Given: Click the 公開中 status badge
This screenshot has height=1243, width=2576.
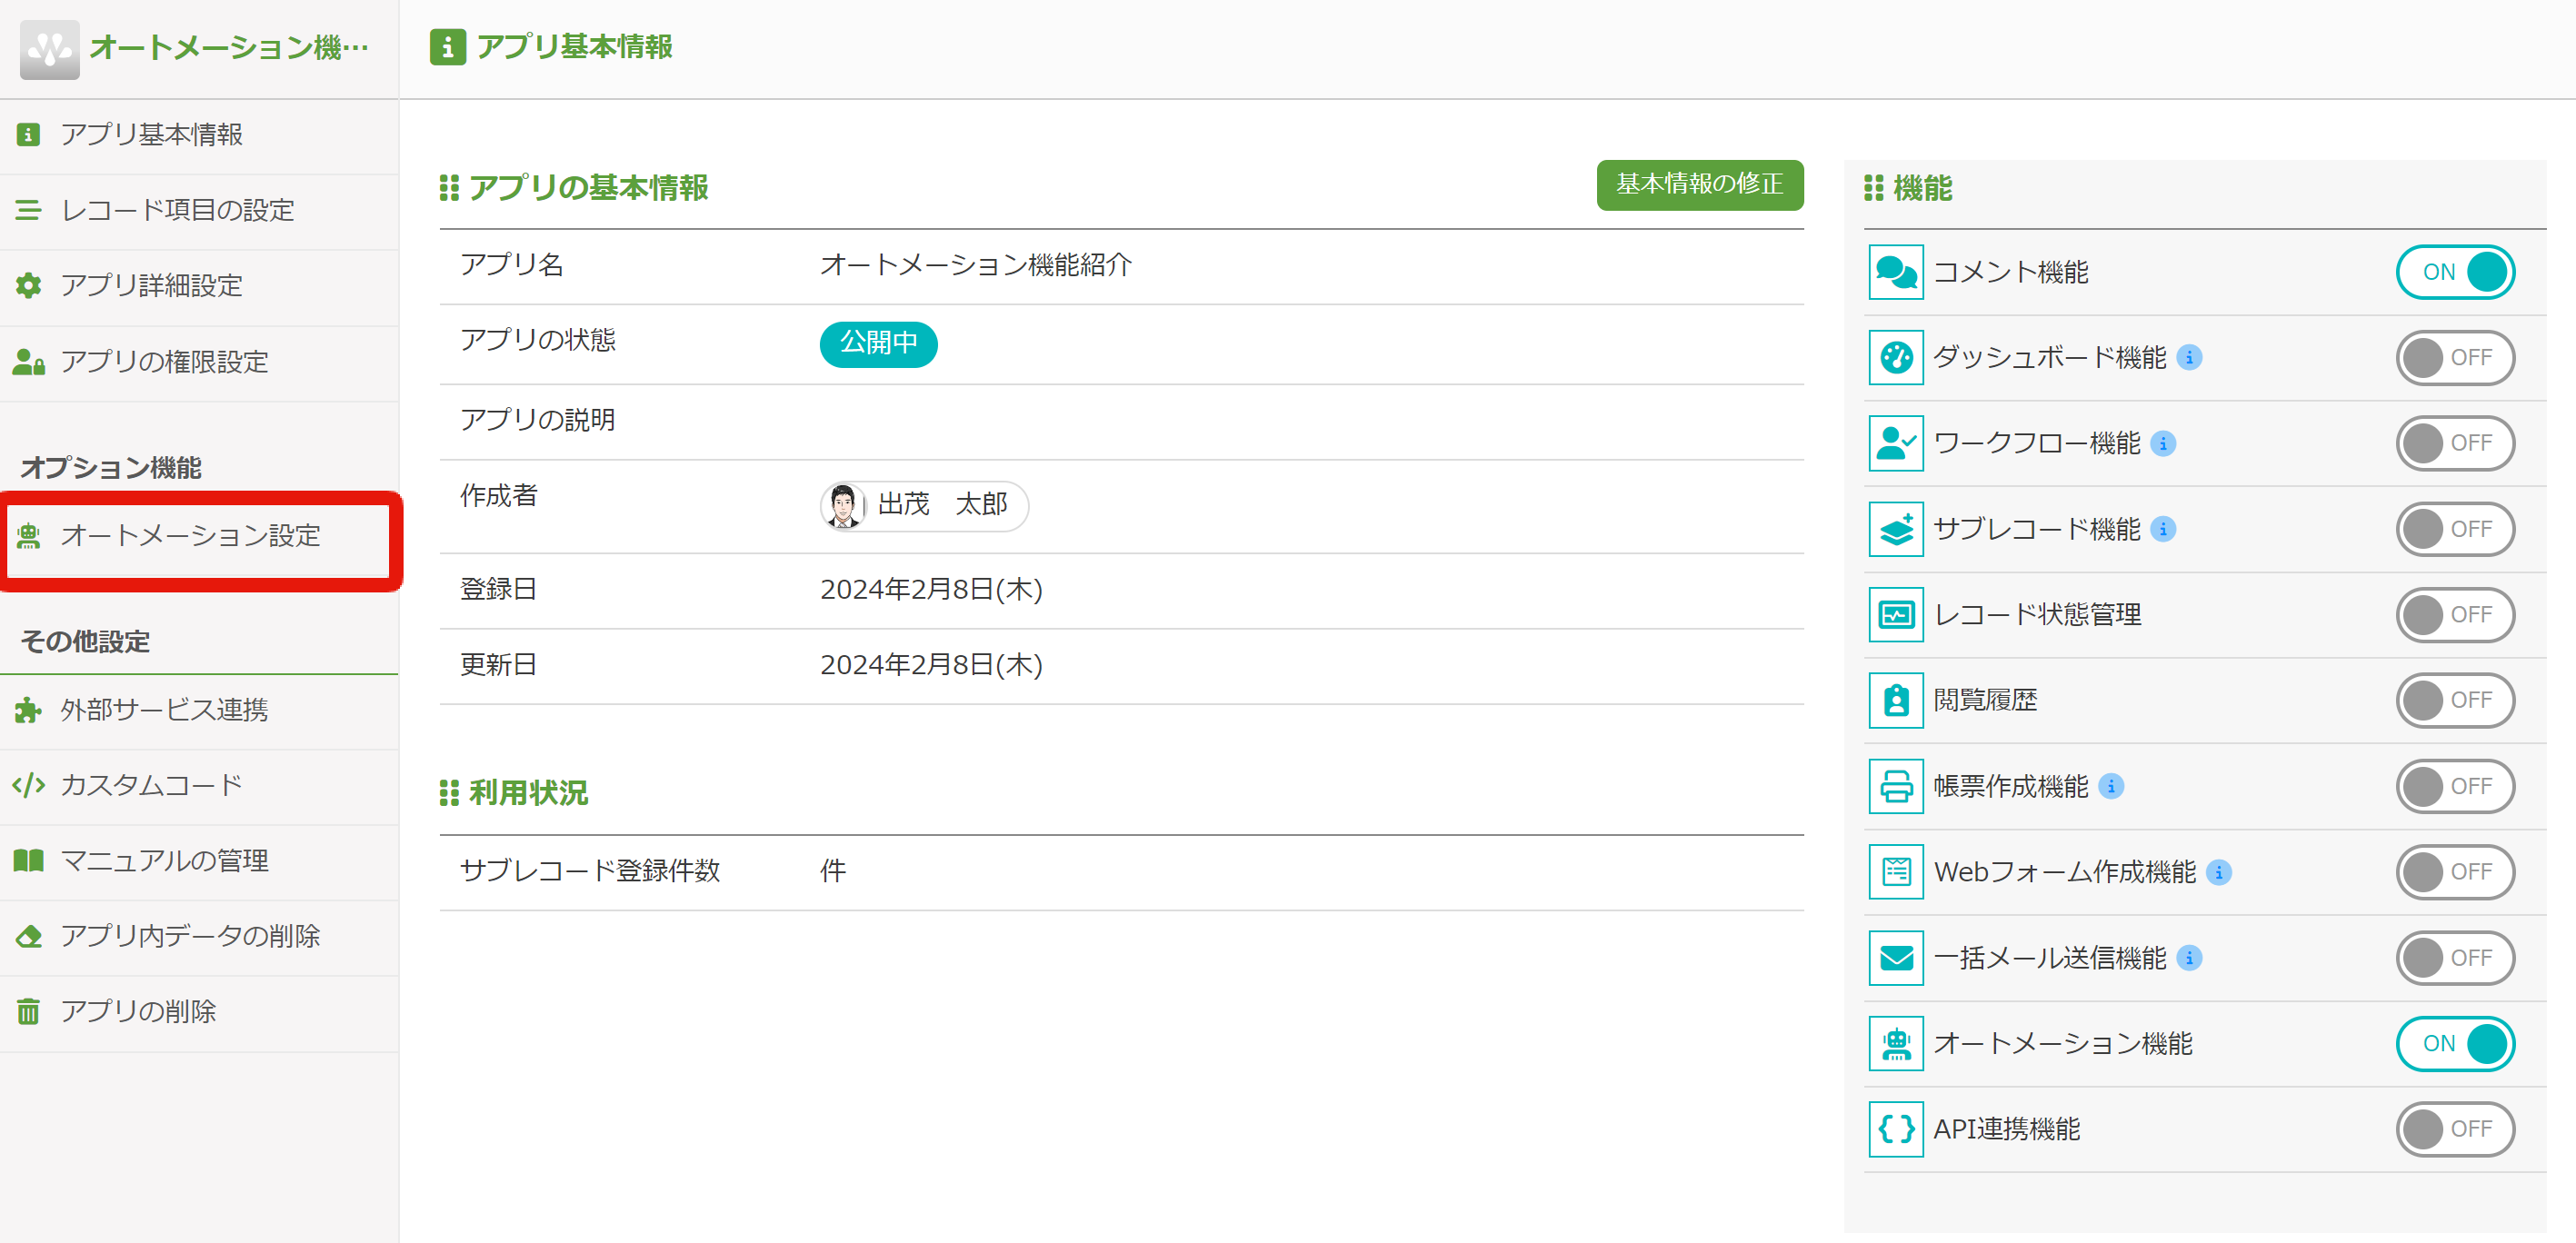Looking at the screenshot, I should point(877,343).
